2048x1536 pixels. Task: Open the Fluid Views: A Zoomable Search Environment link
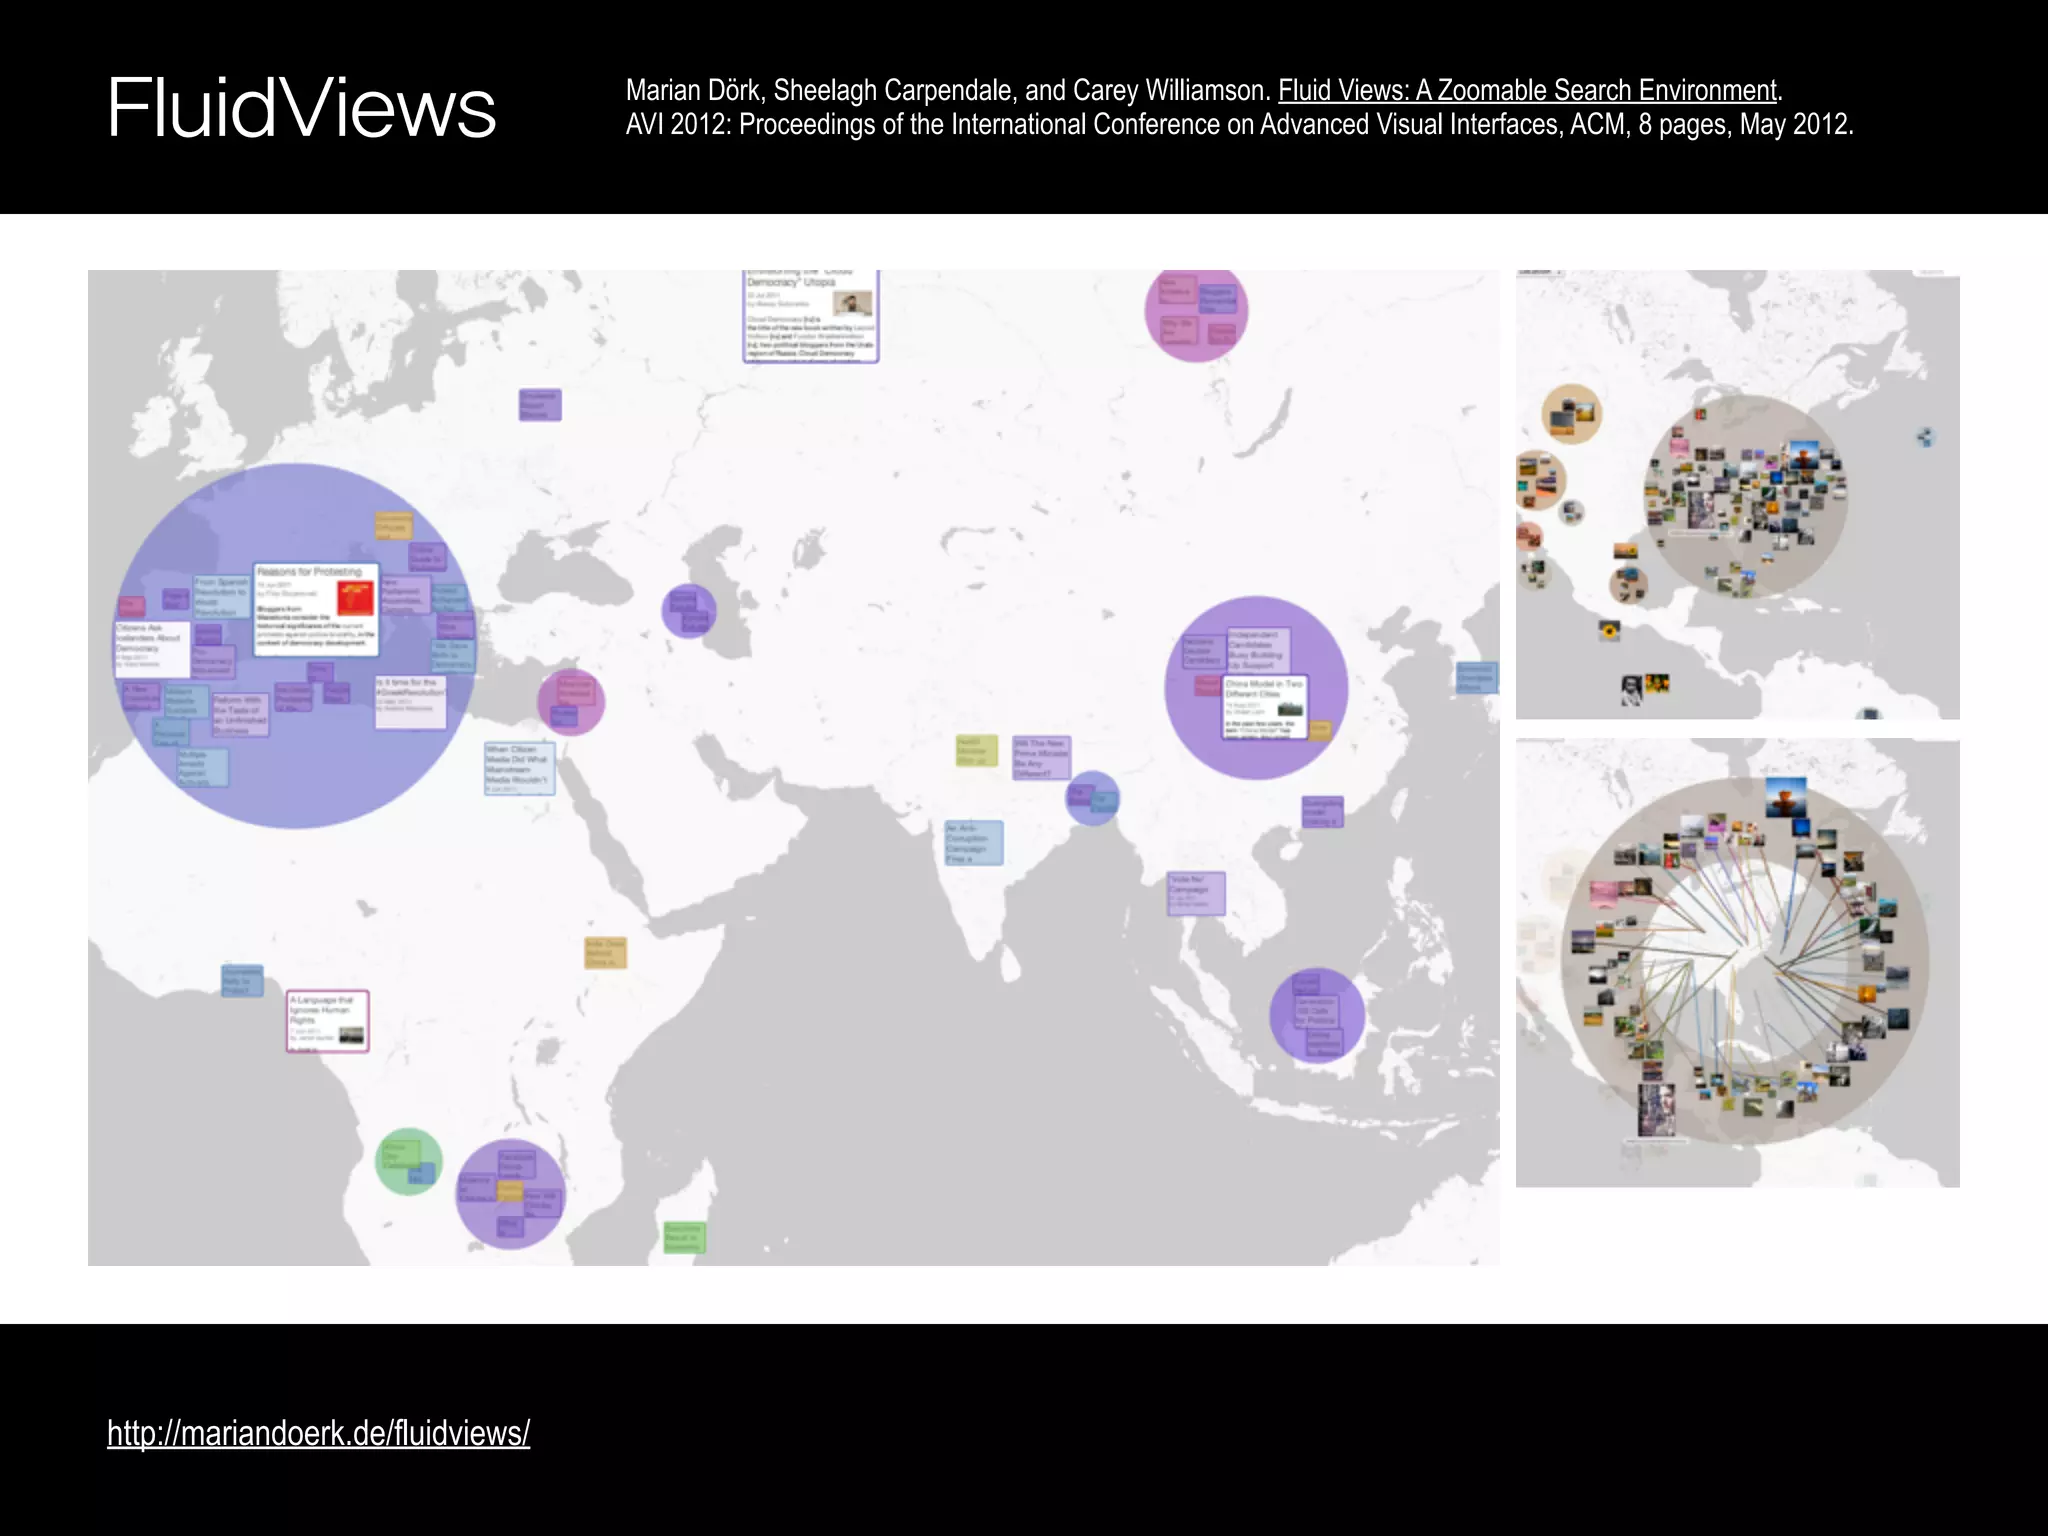(x=1528, y=90)
